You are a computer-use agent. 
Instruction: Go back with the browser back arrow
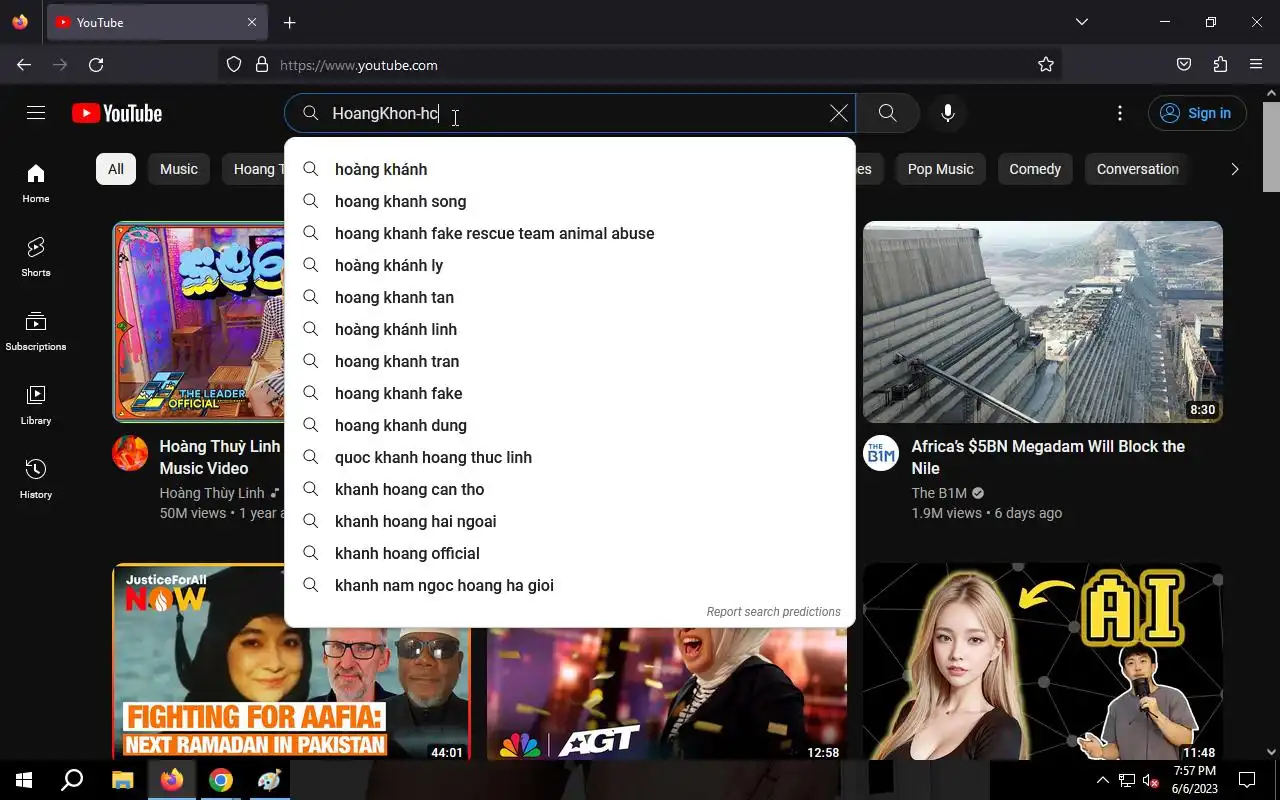[24, 65]
